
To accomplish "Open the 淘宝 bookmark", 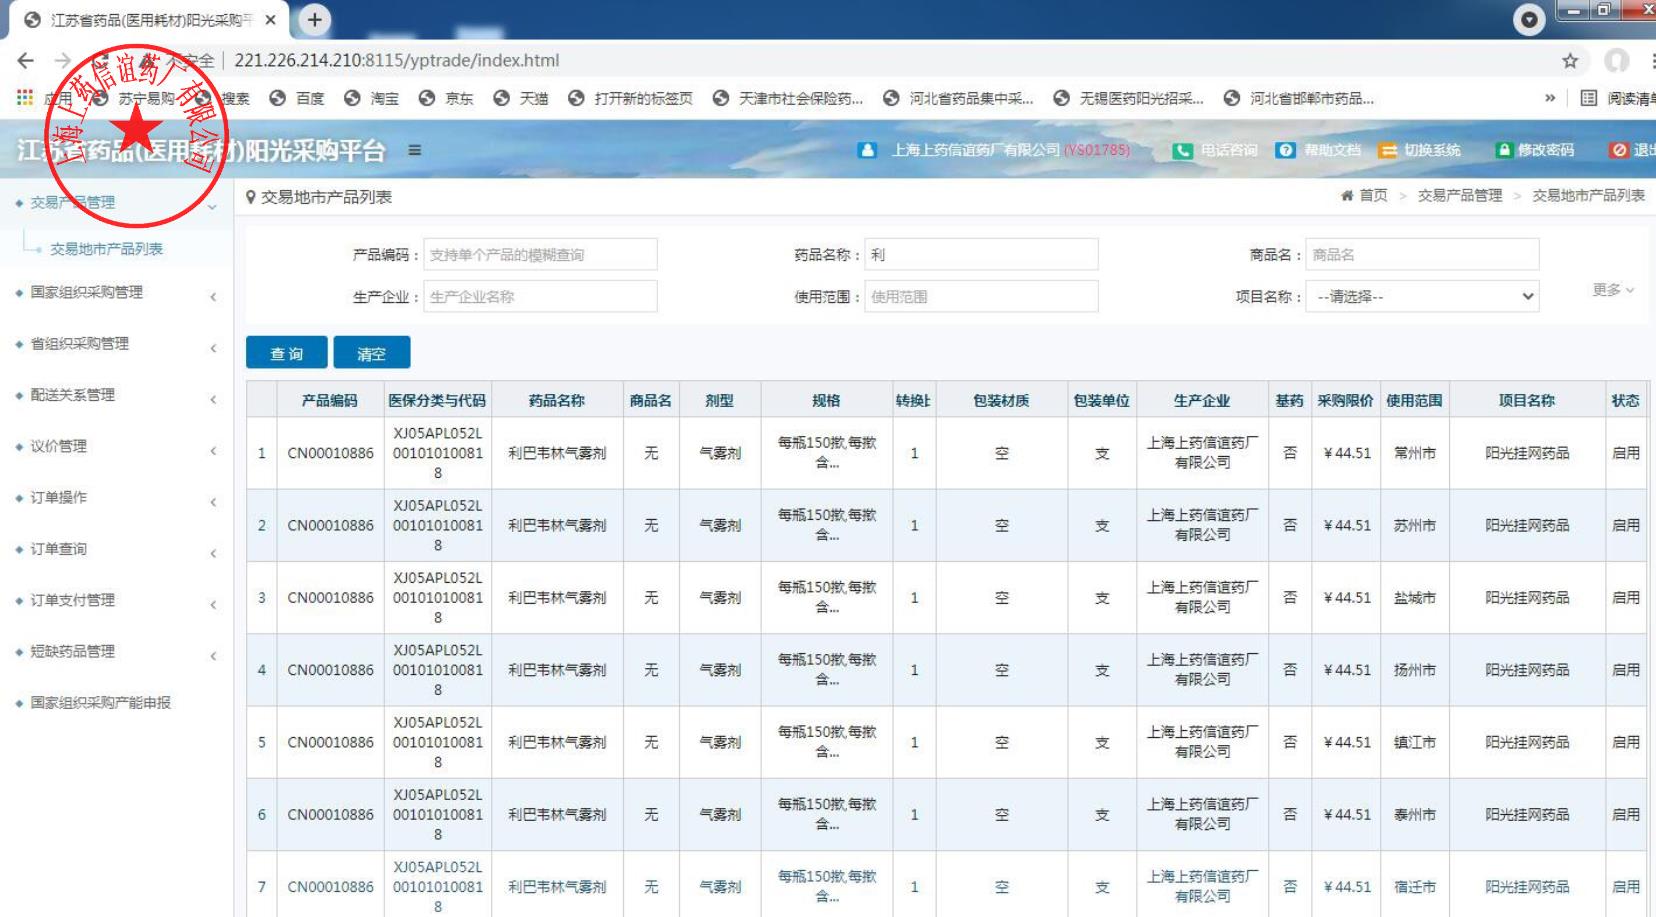I will coord(371,98).
